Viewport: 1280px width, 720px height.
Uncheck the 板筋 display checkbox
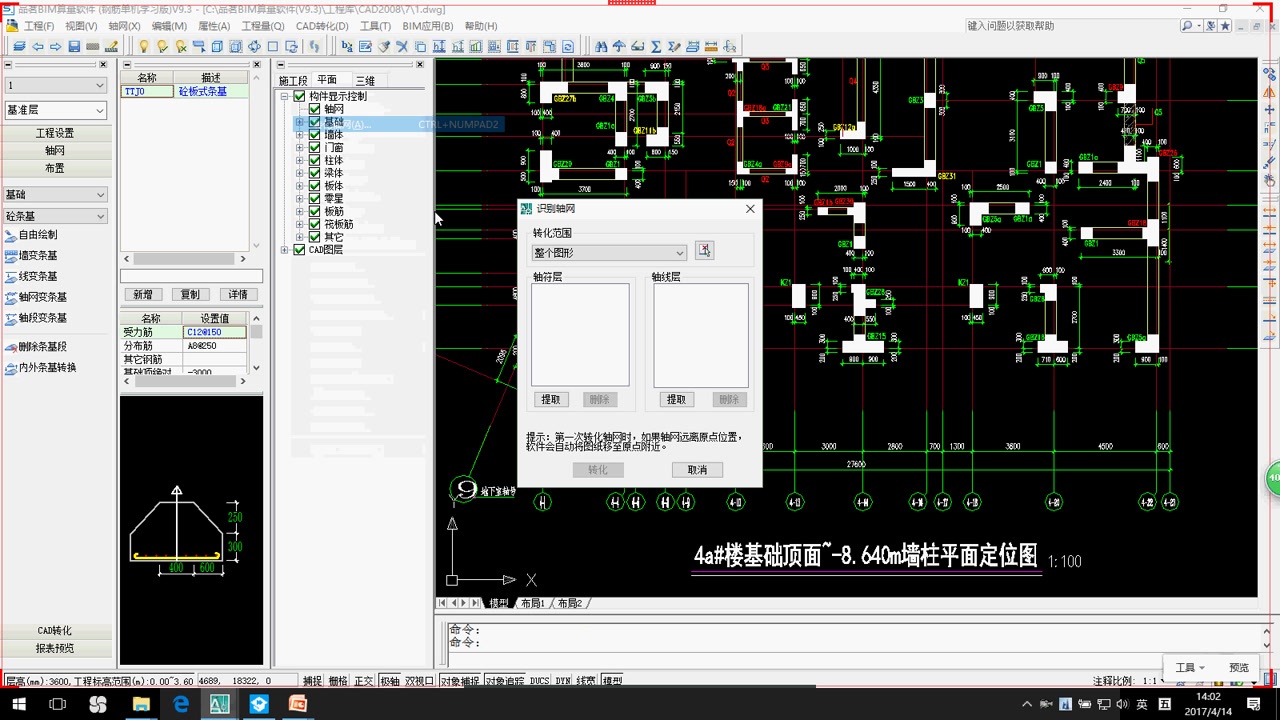click(315, 212)
